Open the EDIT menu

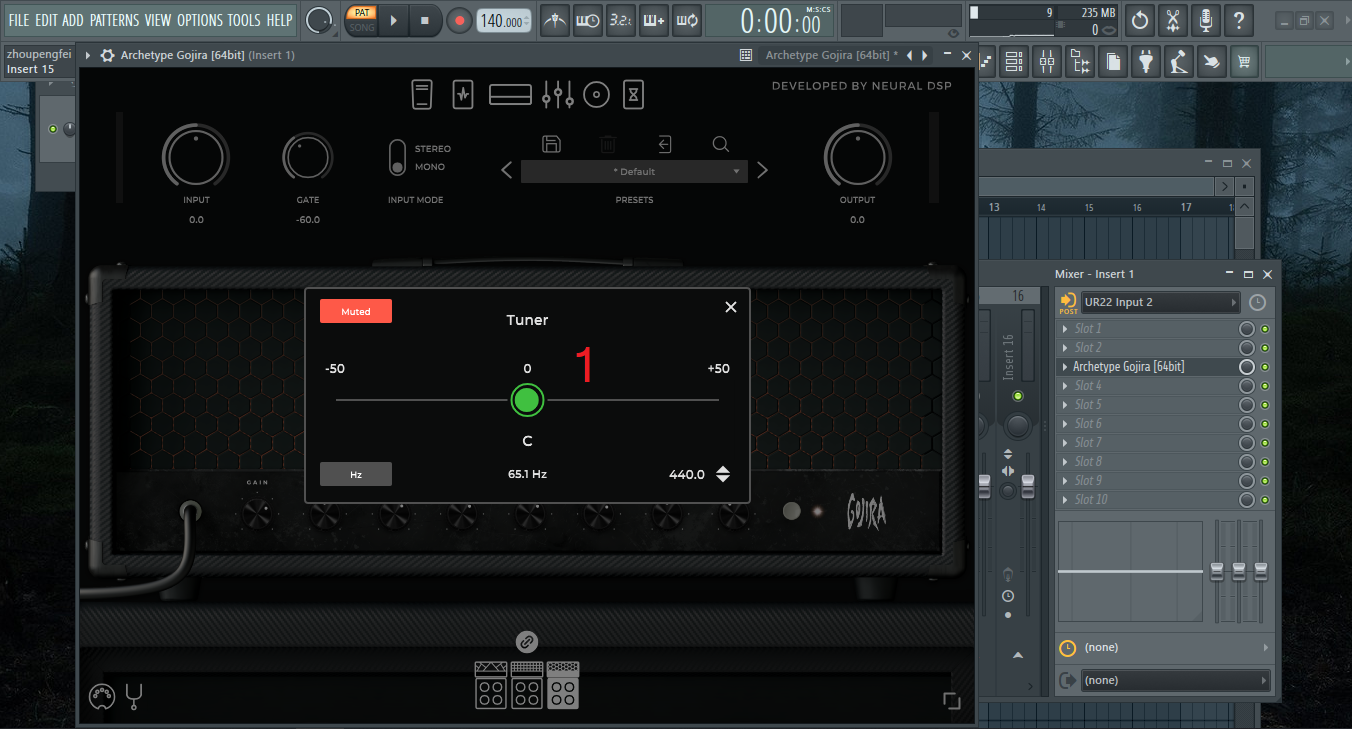[47, 20]
